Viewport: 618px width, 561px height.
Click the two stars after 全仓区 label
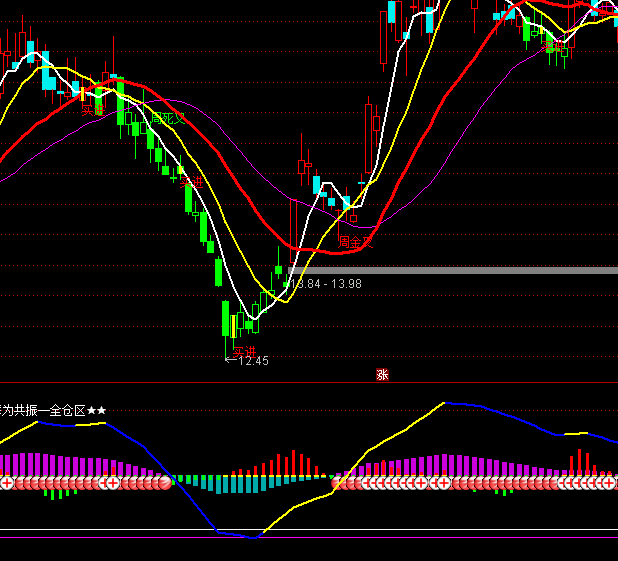[x=96, y=410]
